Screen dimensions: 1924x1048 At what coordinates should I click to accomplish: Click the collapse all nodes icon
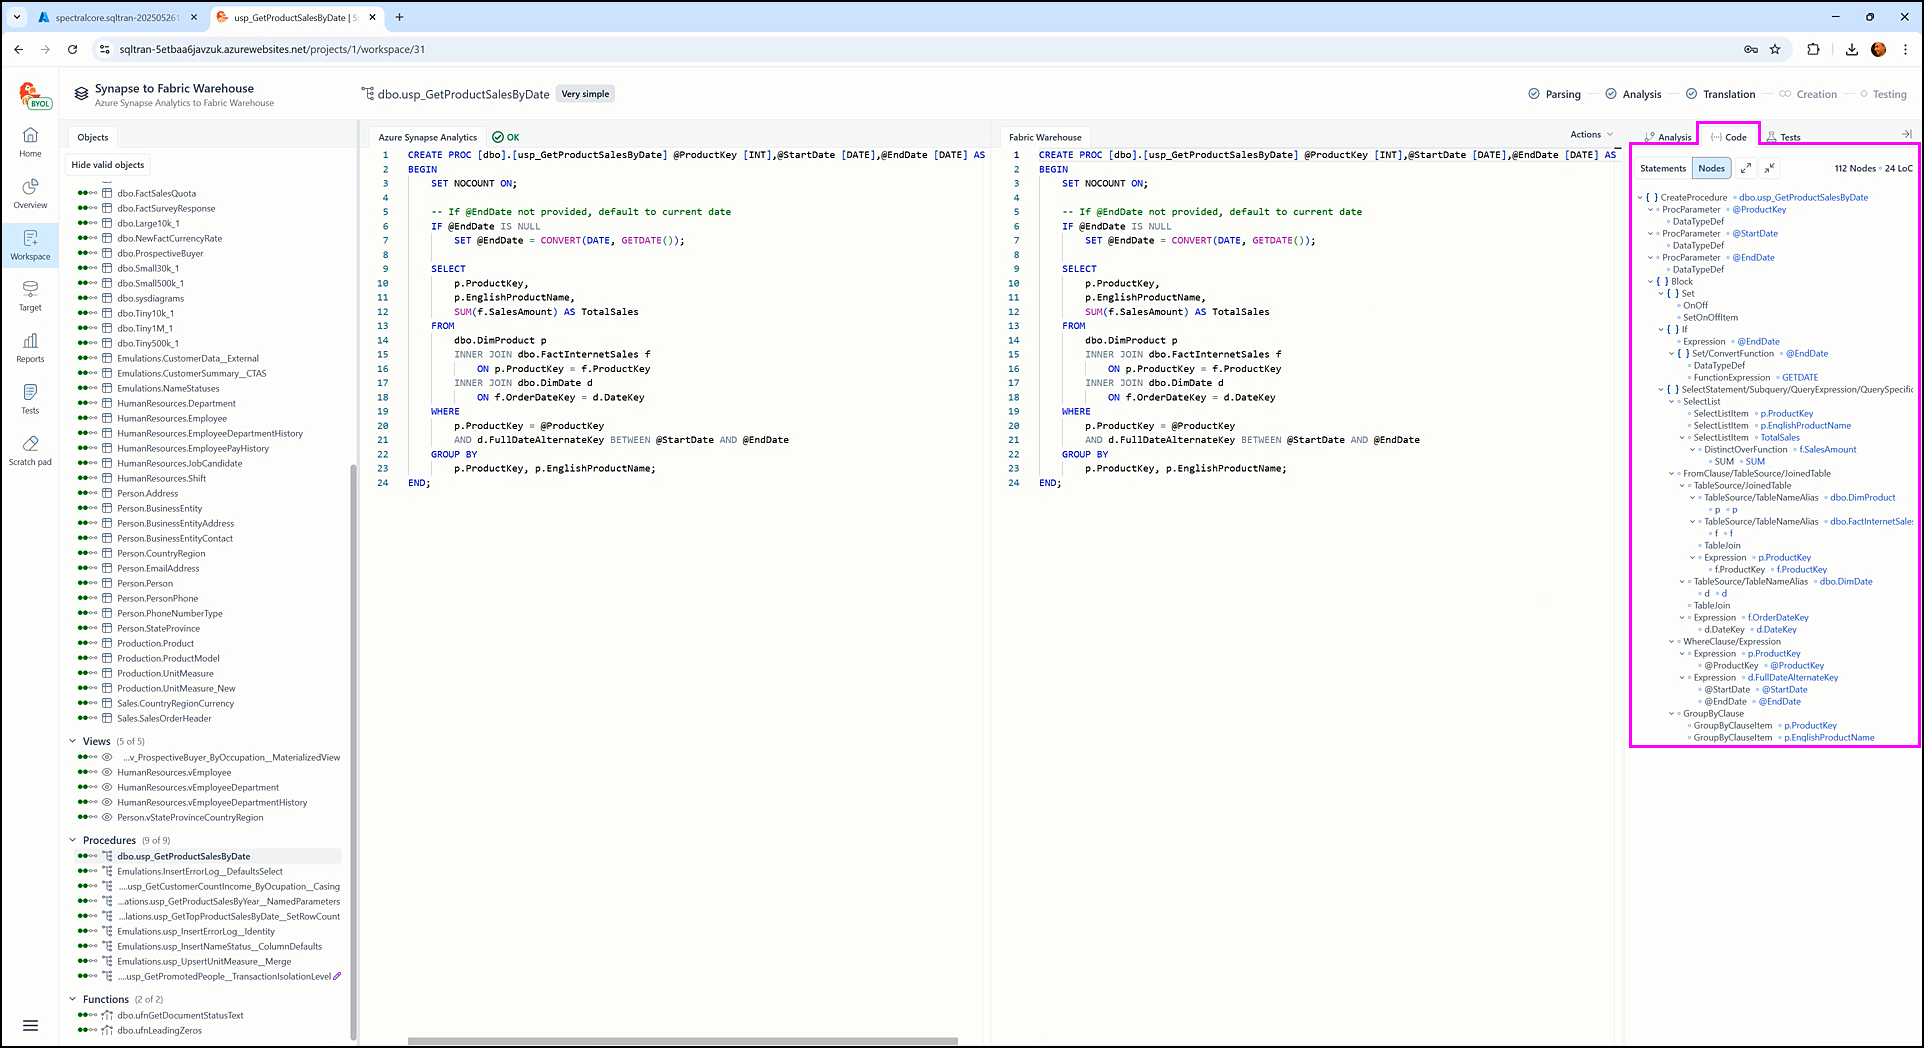pos(1769,168)
